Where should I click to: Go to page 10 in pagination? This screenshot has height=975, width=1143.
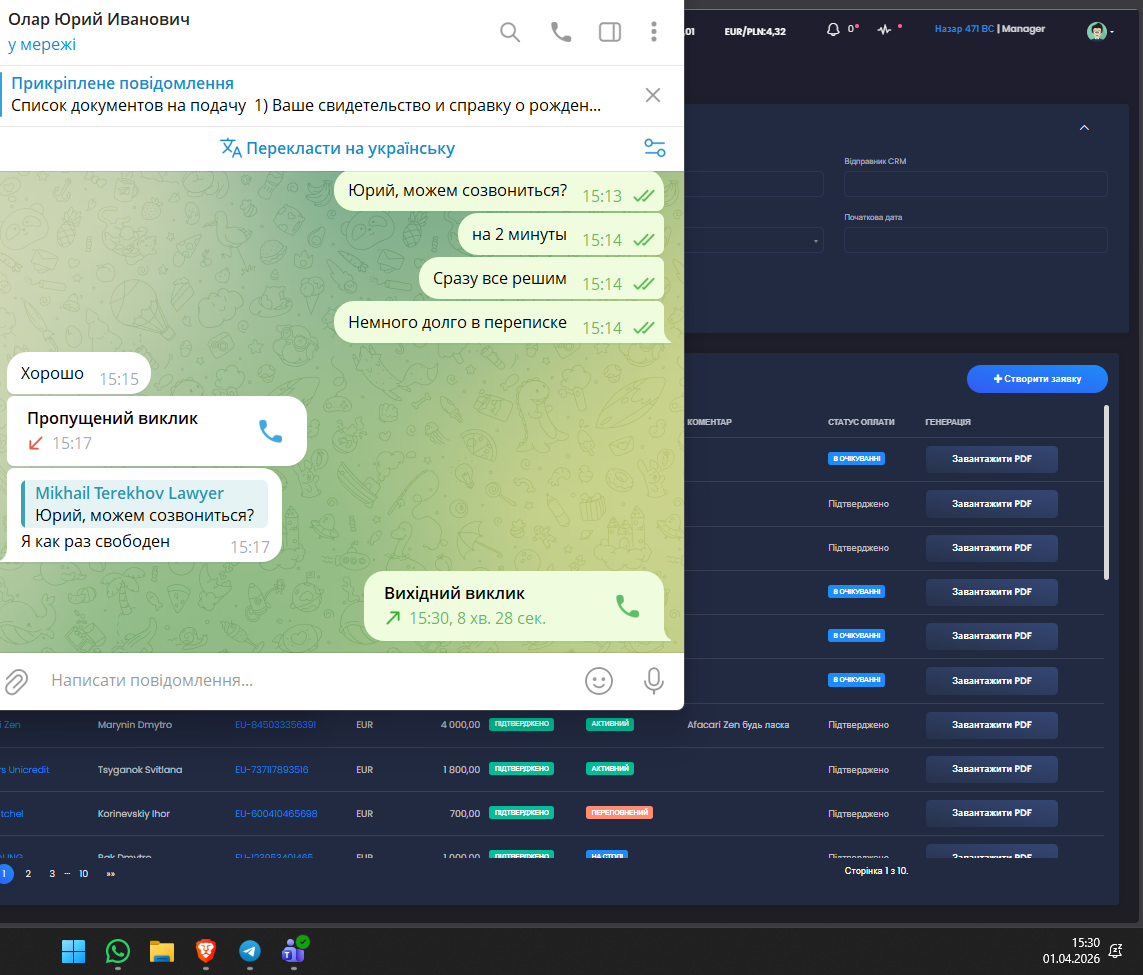(x=83, y=874)
